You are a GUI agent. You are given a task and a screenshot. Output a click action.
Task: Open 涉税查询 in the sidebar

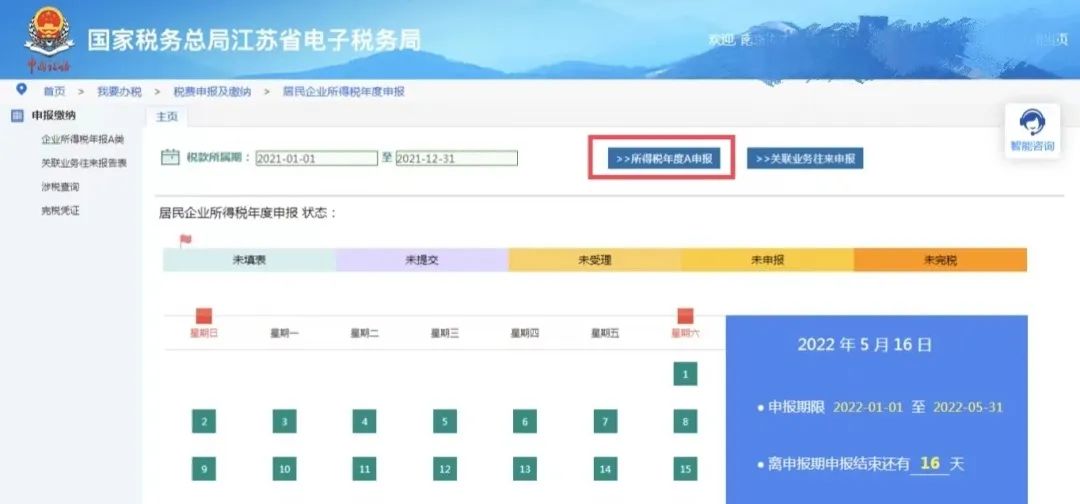pyautogui.click(x=61, y=187)
